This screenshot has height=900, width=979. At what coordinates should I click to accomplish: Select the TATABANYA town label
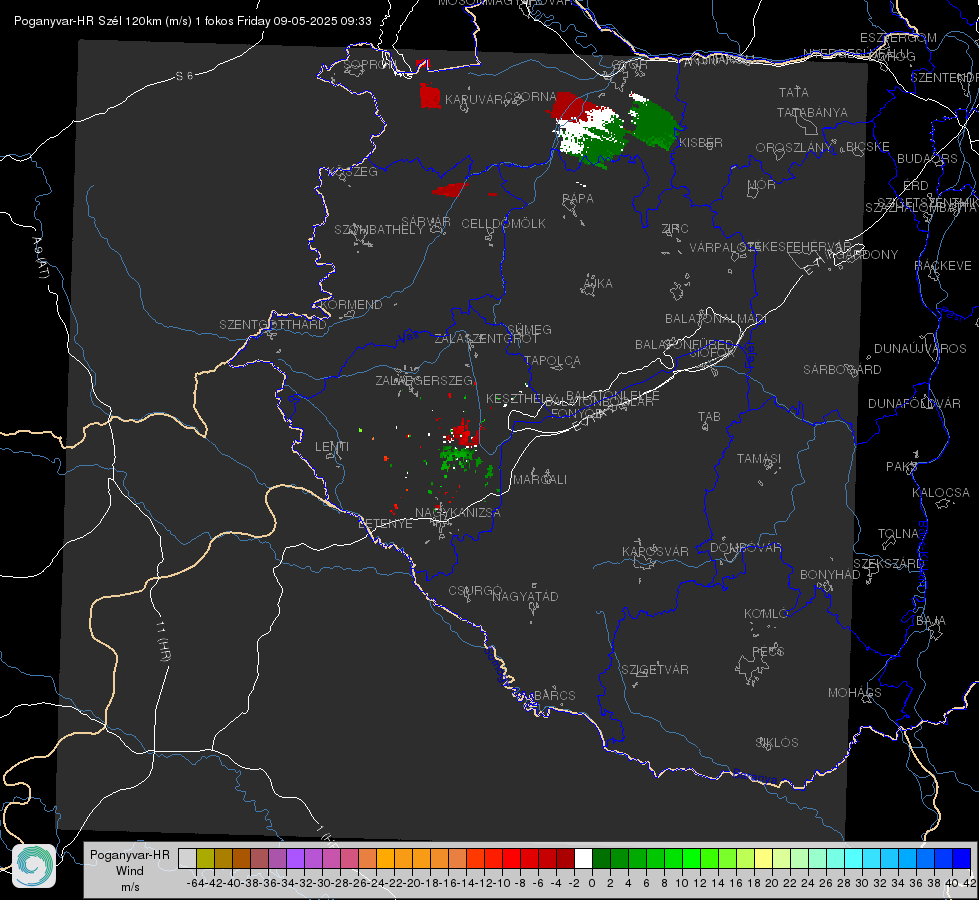812,112
